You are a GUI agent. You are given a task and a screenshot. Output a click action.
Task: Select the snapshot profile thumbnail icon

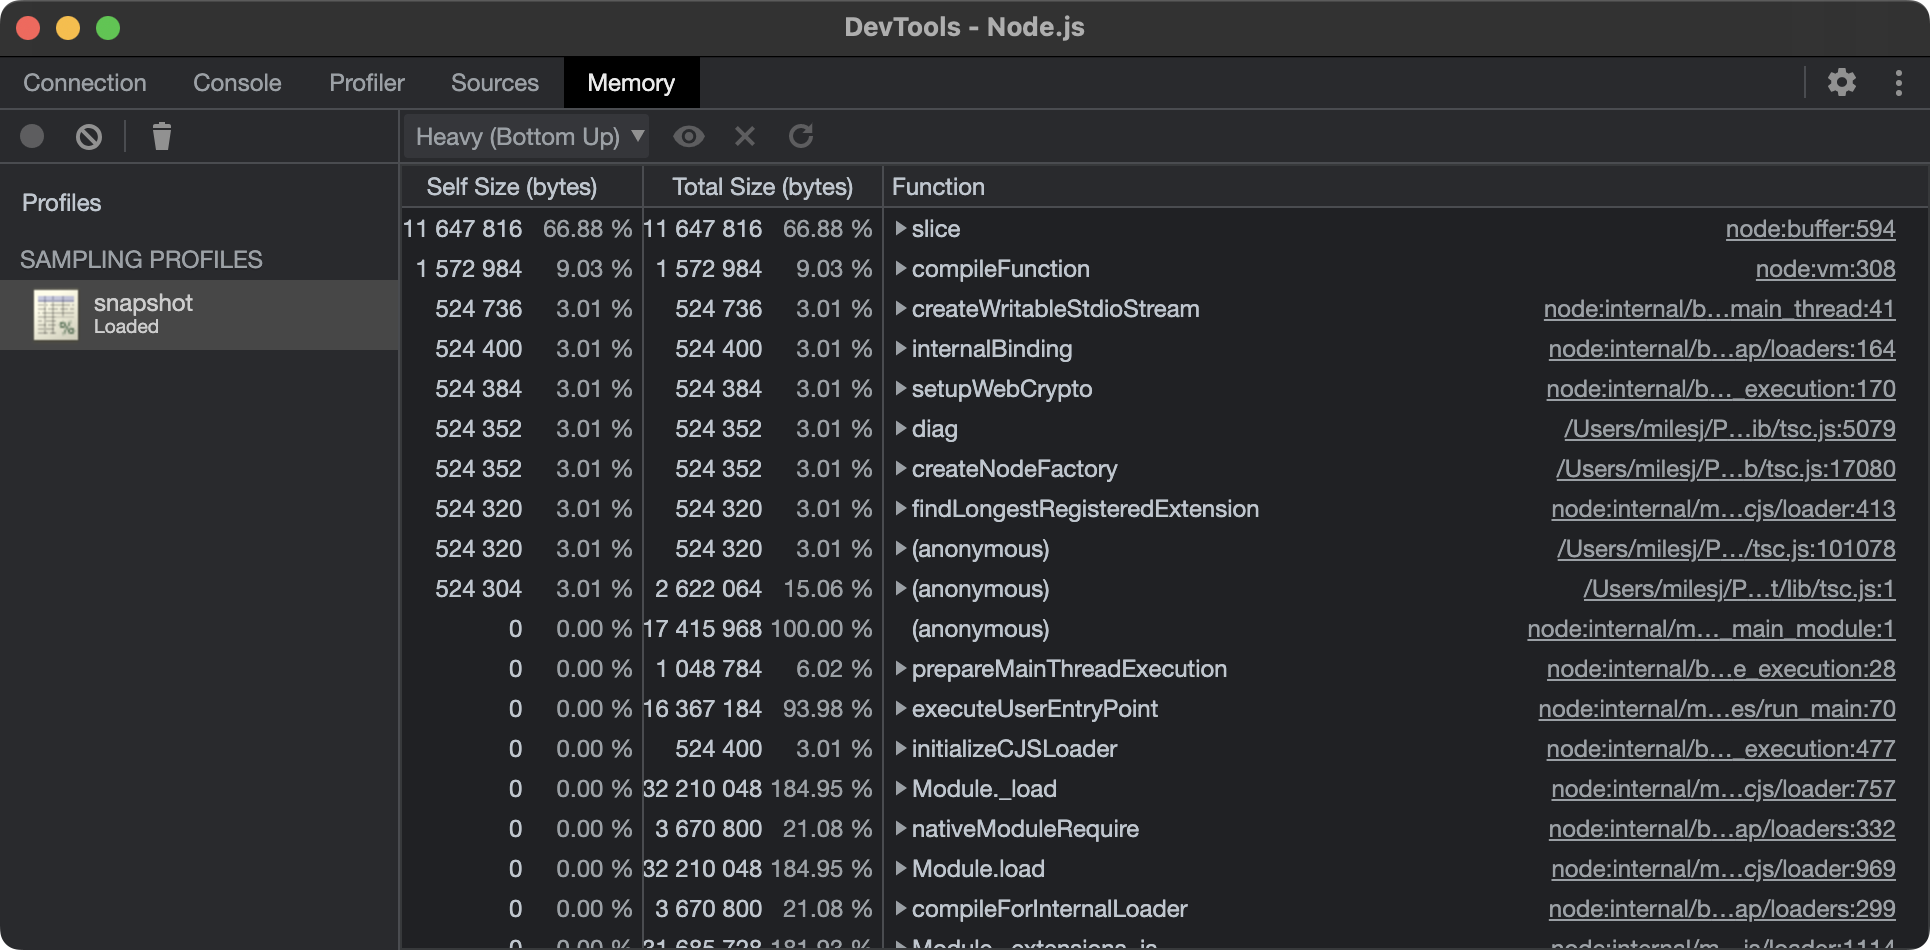[x=56, y=314]
